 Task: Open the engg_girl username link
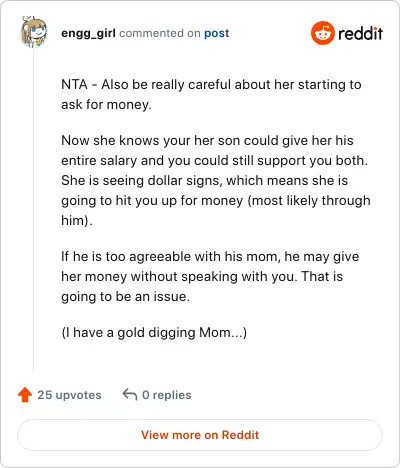pos(88,33)
